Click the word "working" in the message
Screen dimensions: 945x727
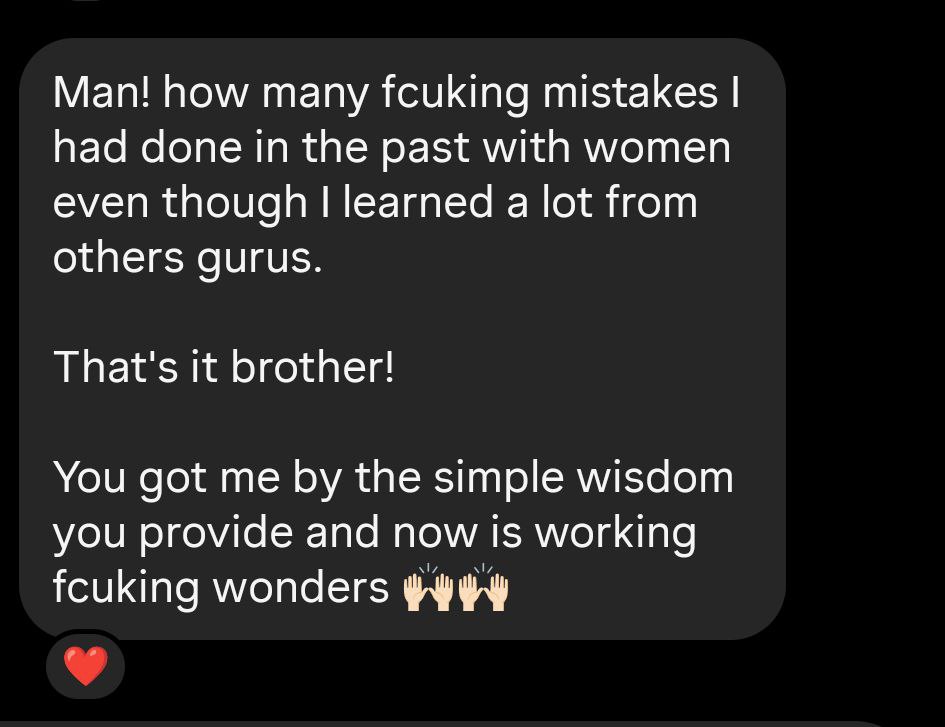coord(615,533)
